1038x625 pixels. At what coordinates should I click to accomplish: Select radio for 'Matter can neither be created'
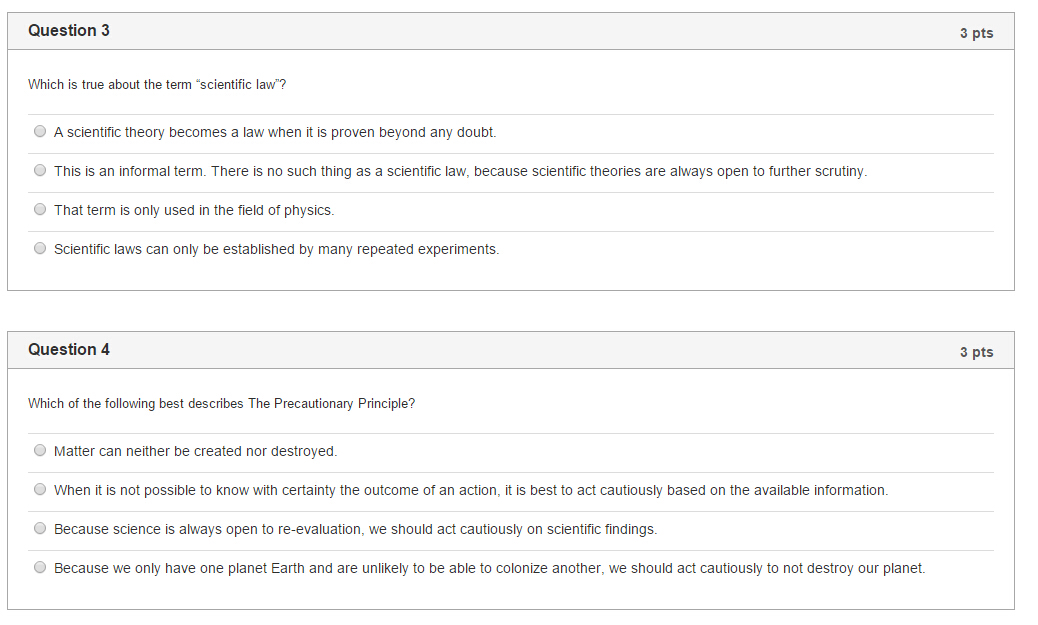(40, 451)
